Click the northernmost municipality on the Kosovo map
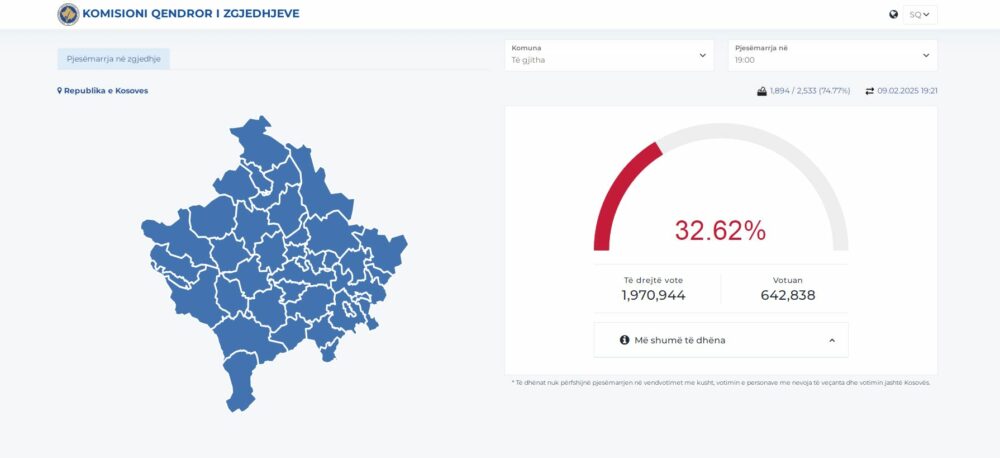 pyautogui.click(x=254, y=140)
